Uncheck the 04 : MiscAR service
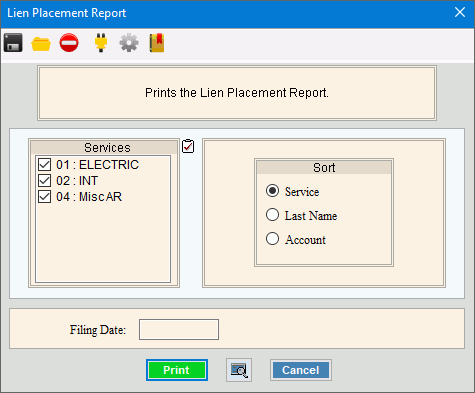This screenshot has height=393, width=475. [44, 197]
